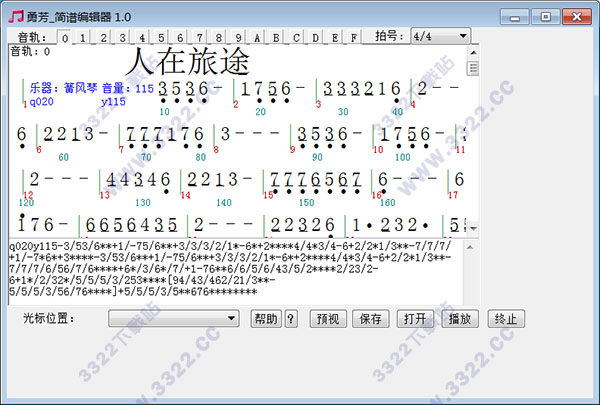The width and height of the screenshot is (600, 405).
Task: Select track 7 button
Action: (x=201, y=38)
